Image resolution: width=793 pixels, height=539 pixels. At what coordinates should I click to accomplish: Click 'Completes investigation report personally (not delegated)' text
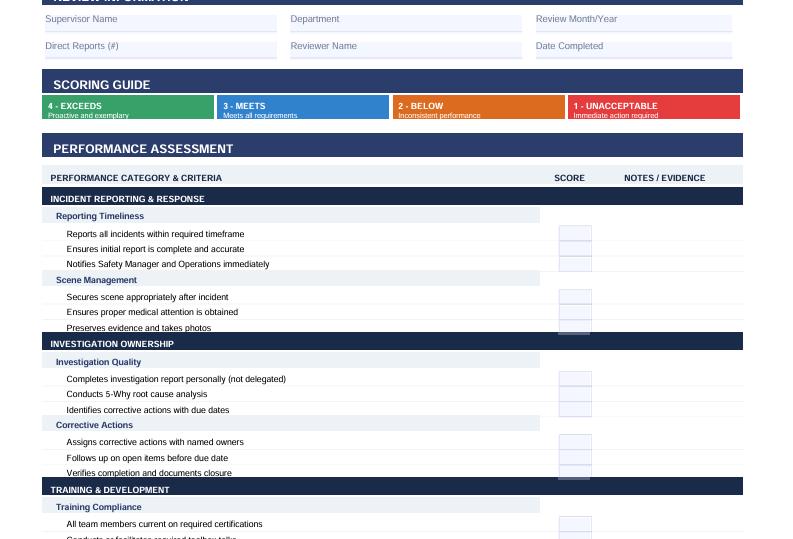176,379
